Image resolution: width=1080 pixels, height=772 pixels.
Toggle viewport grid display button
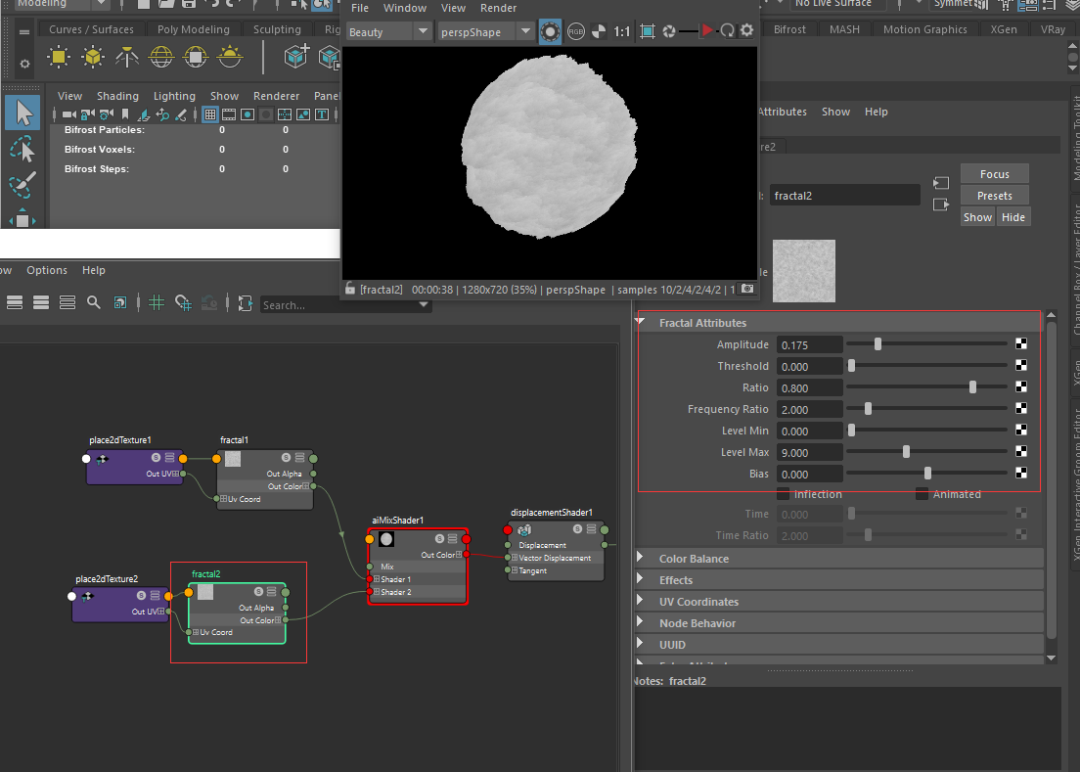pos(210,115)
